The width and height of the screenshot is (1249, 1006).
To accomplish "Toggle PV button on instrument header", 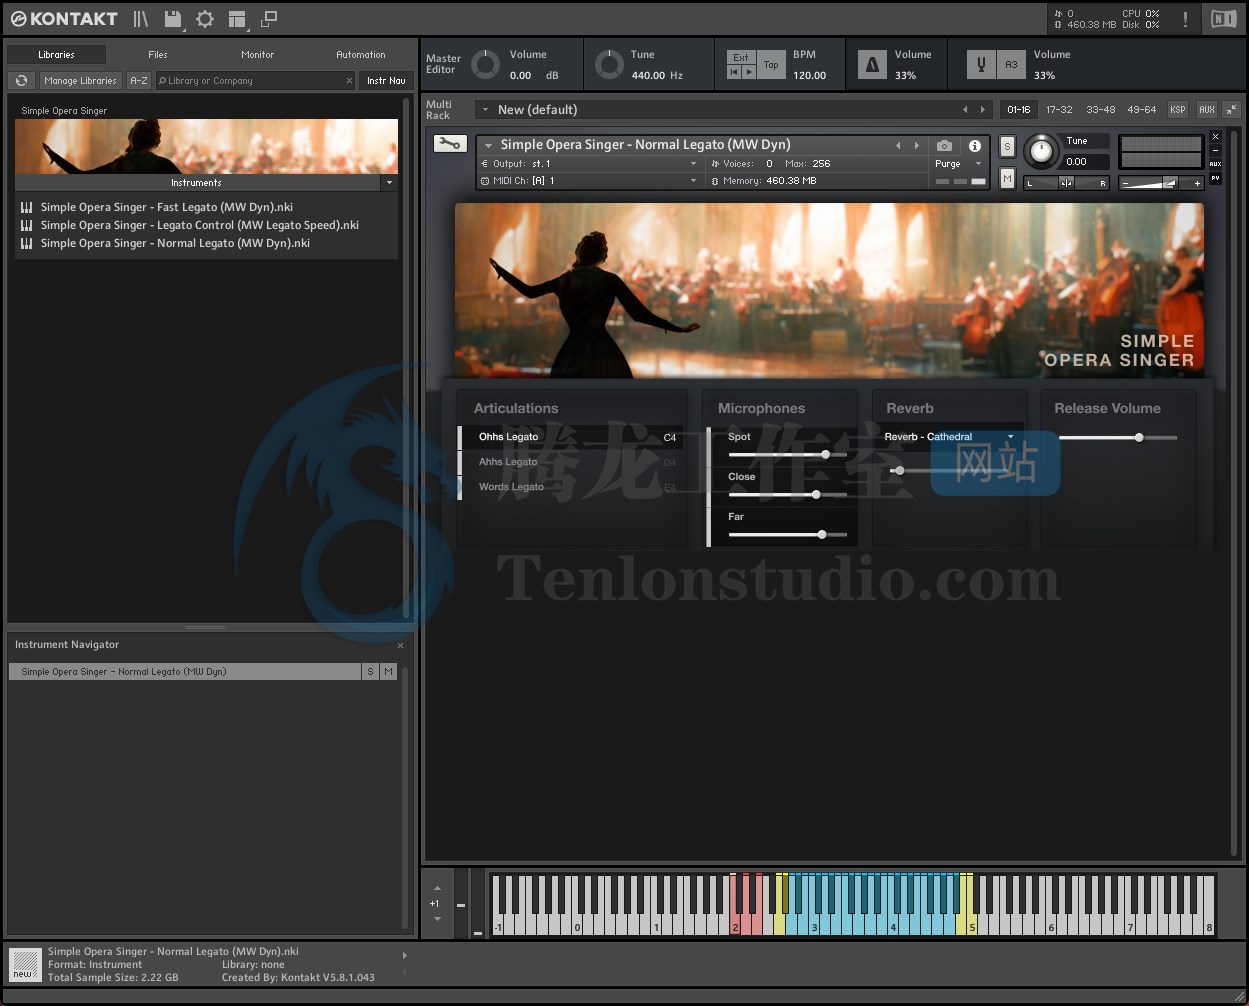I will click(1215, 178).
